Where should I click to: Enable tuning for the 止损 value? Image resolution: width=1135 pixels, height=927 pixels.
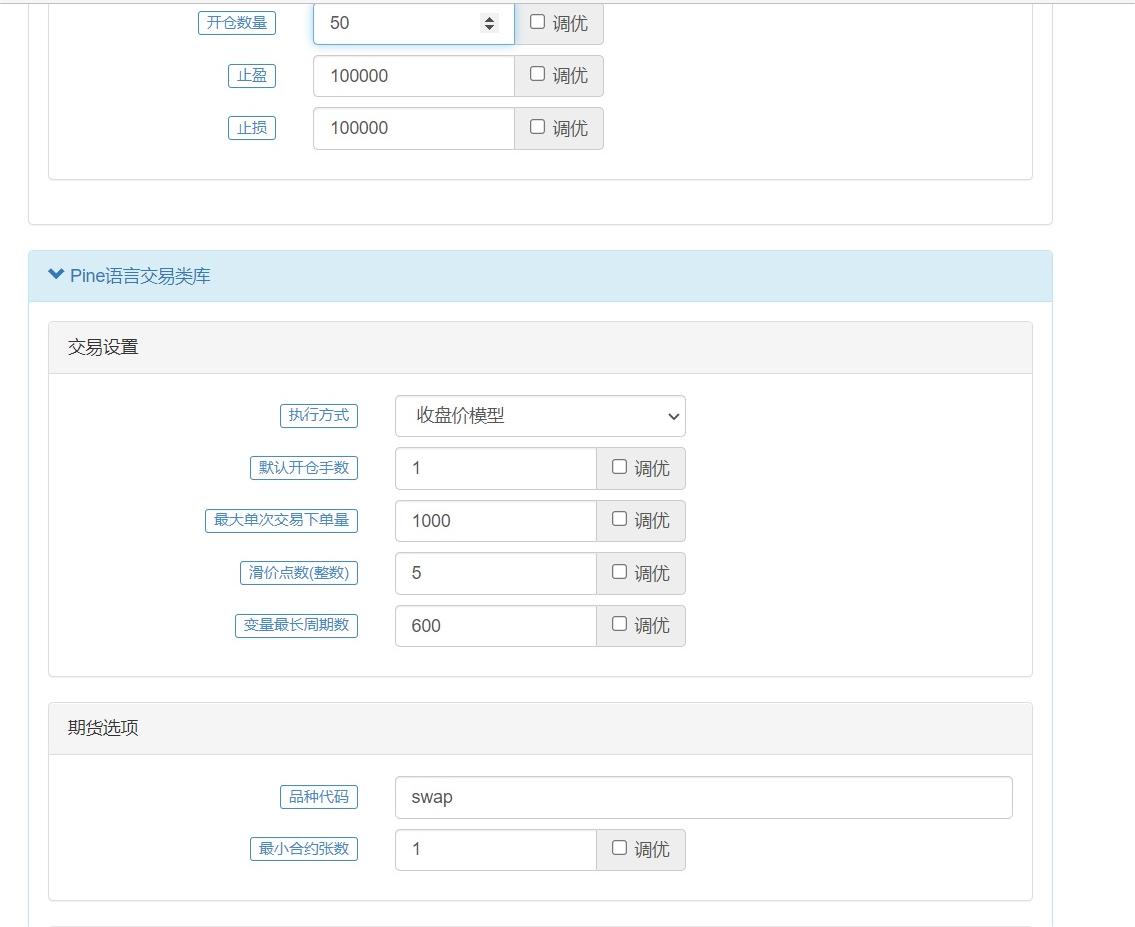pyautogui.click(x=538, y=128)
